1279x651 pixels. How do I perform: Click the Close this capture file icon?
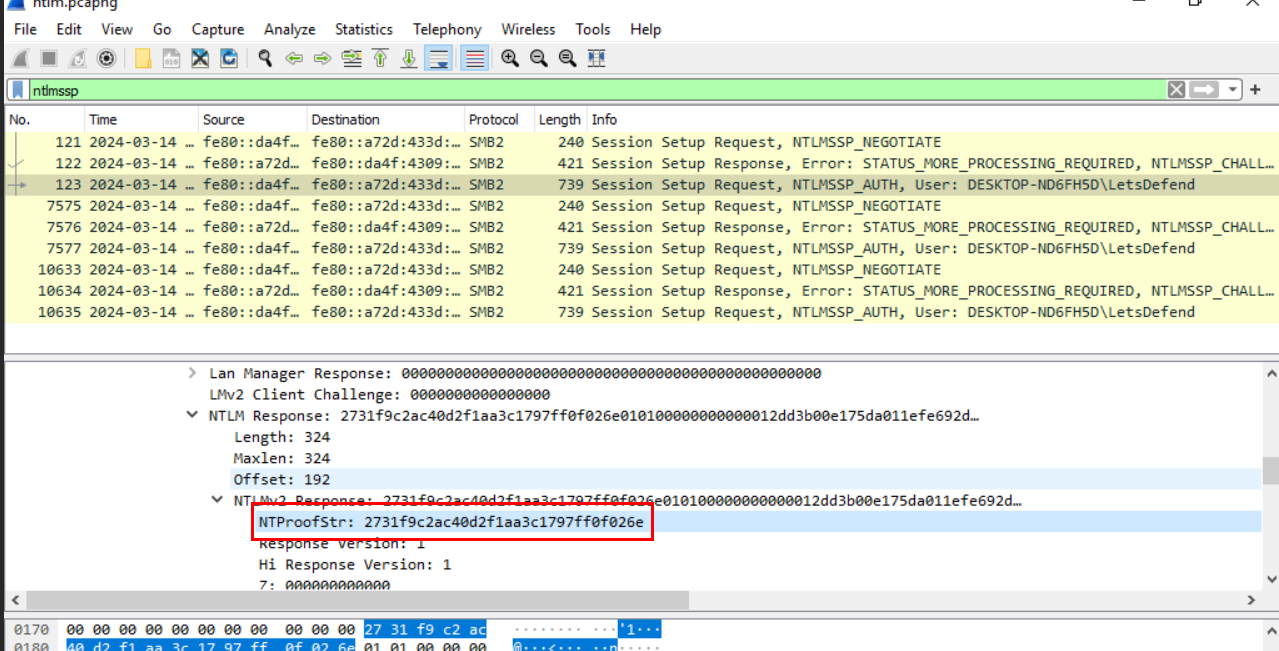click(x=200, y=59)
